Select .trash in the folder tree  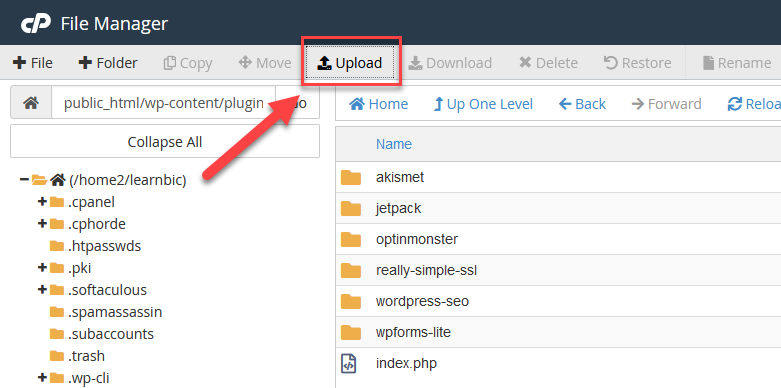point(86,356)
